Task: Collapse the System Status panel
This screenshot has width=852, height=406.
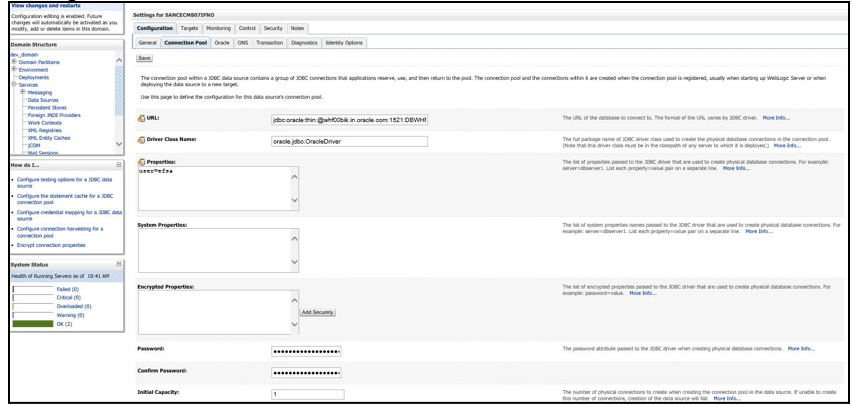Action: point(118,264)
